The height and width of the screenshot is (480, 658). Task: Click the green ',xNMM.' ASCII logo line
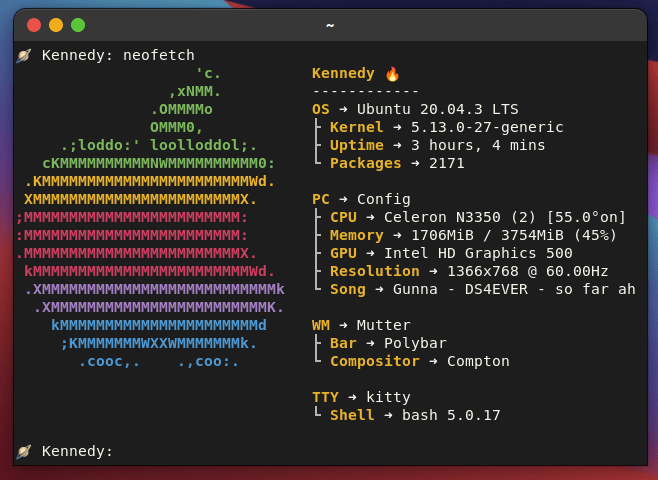click(195, 91)
